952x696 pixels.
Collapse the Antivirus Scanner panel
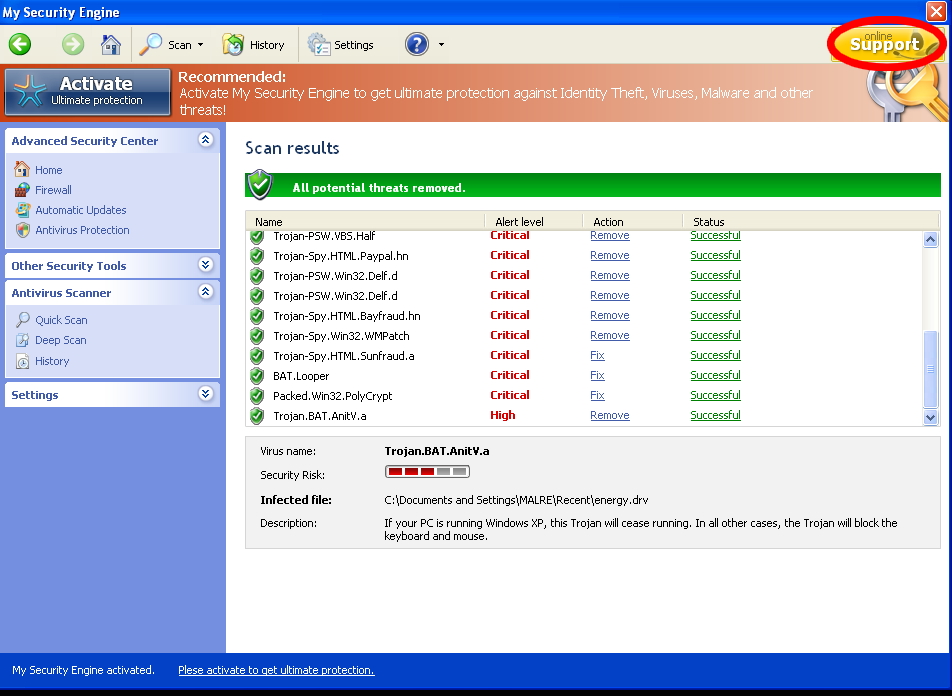click(x=205, y=292)
